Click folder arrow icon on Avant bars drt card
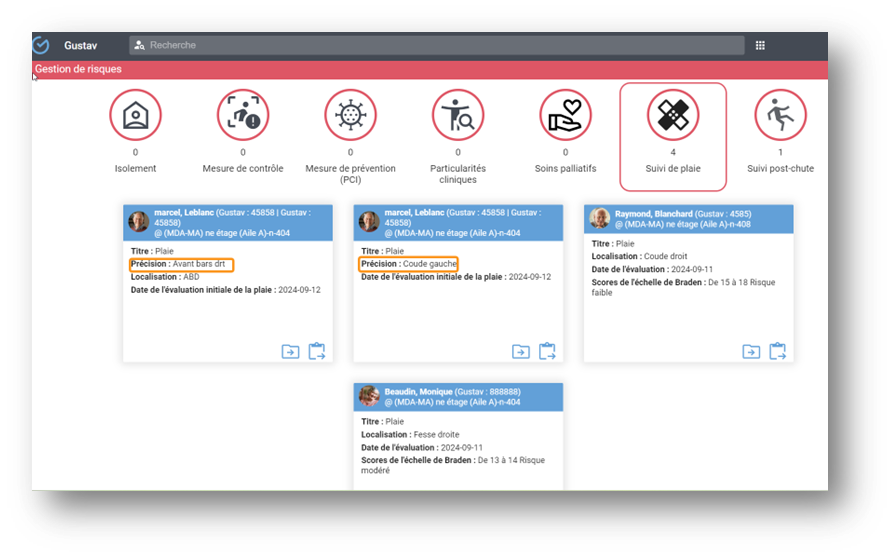This screenshot has height=556, width=893. 290,351
